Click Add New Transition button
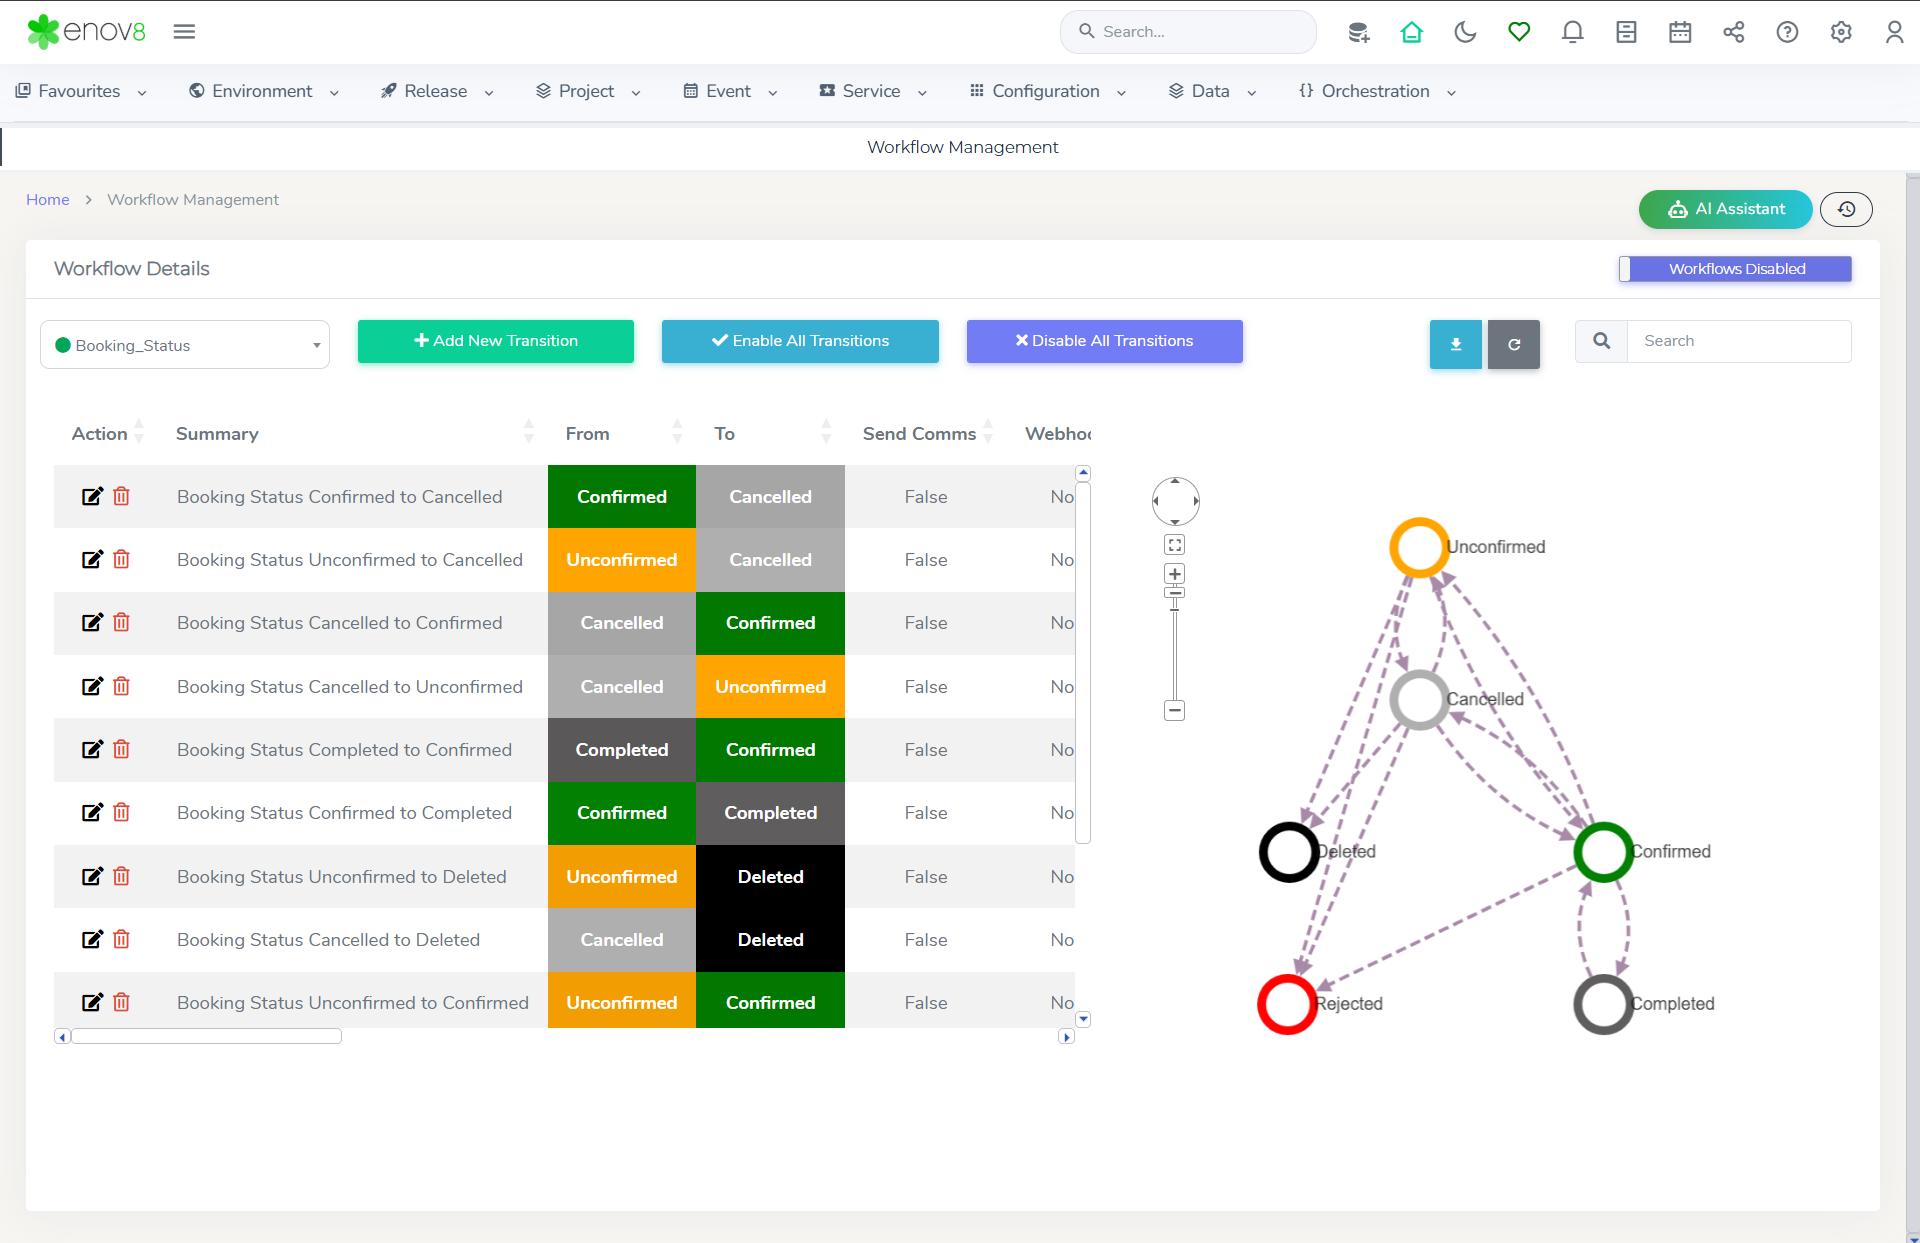The image size is (1920, 1243). [496, 341]
